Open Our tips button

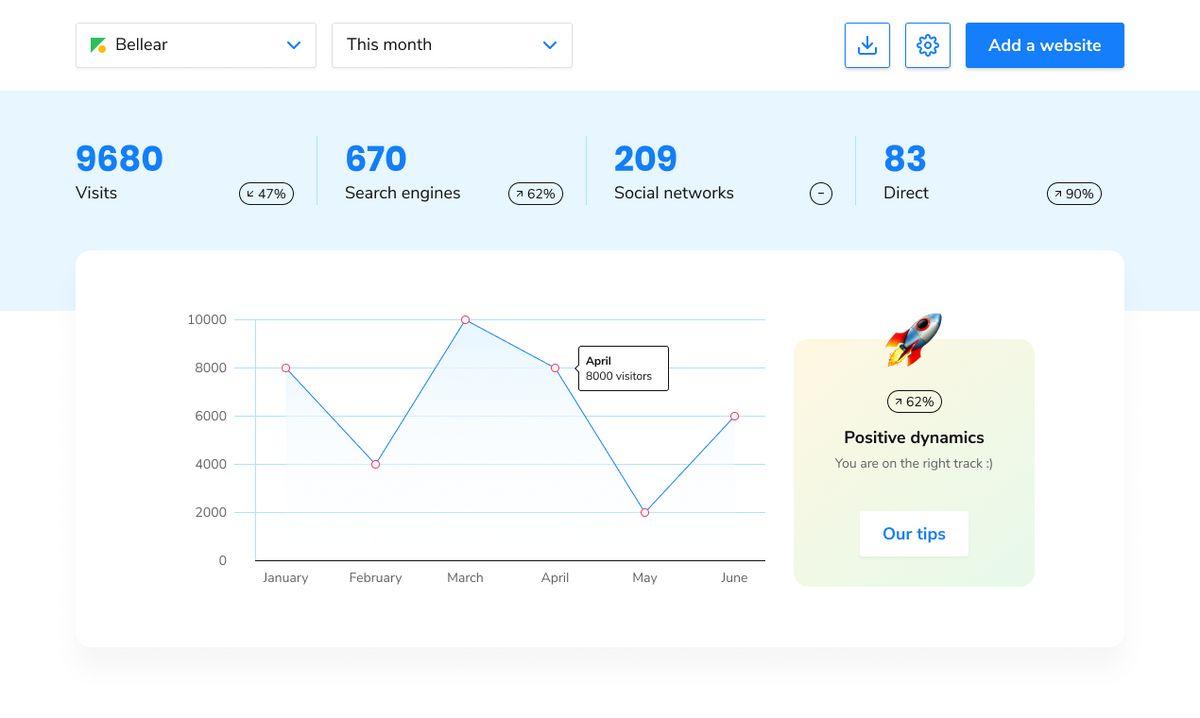914,534
